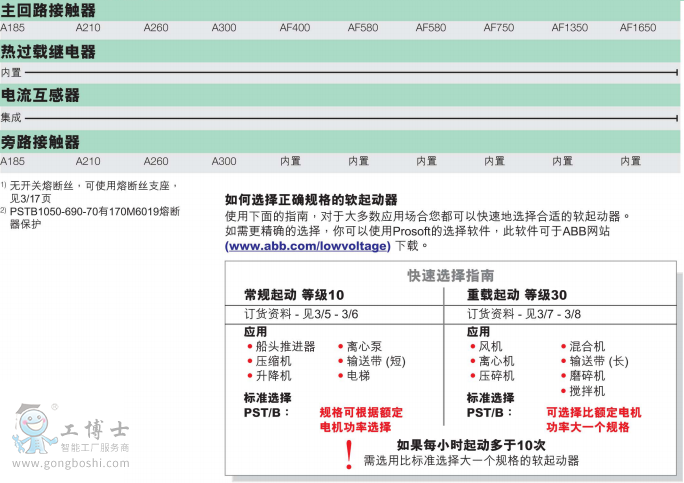684x483 pixels.
Task: Select the 主回路接触器 section header
Action: coord(54,10)
